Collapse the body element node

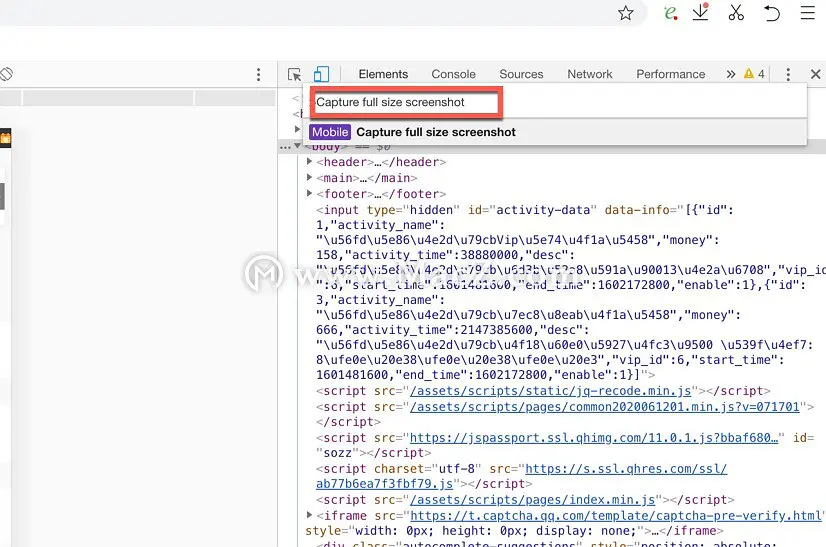tap(298, 145)
